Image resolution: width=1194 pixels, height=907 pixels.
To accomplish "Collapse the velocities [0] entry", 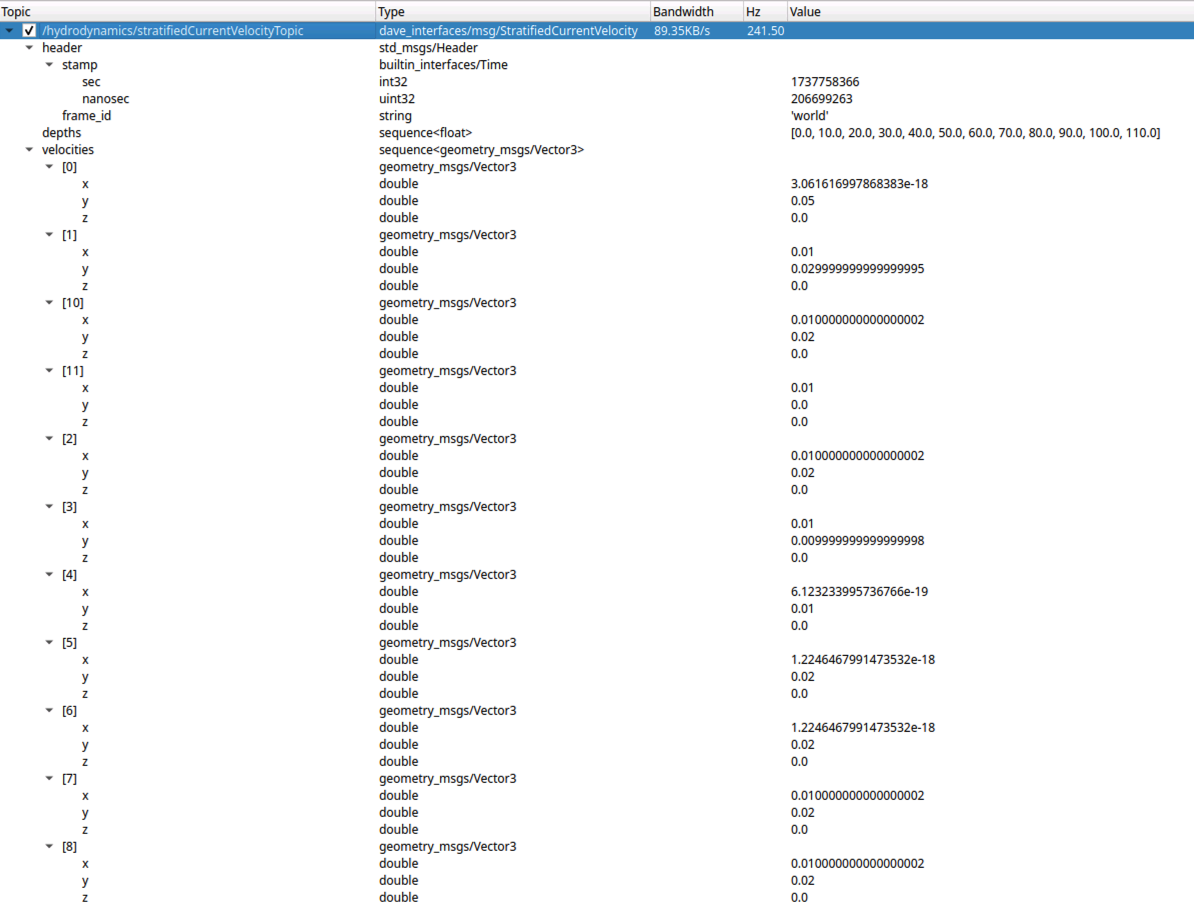I will (x=49, y=167).
